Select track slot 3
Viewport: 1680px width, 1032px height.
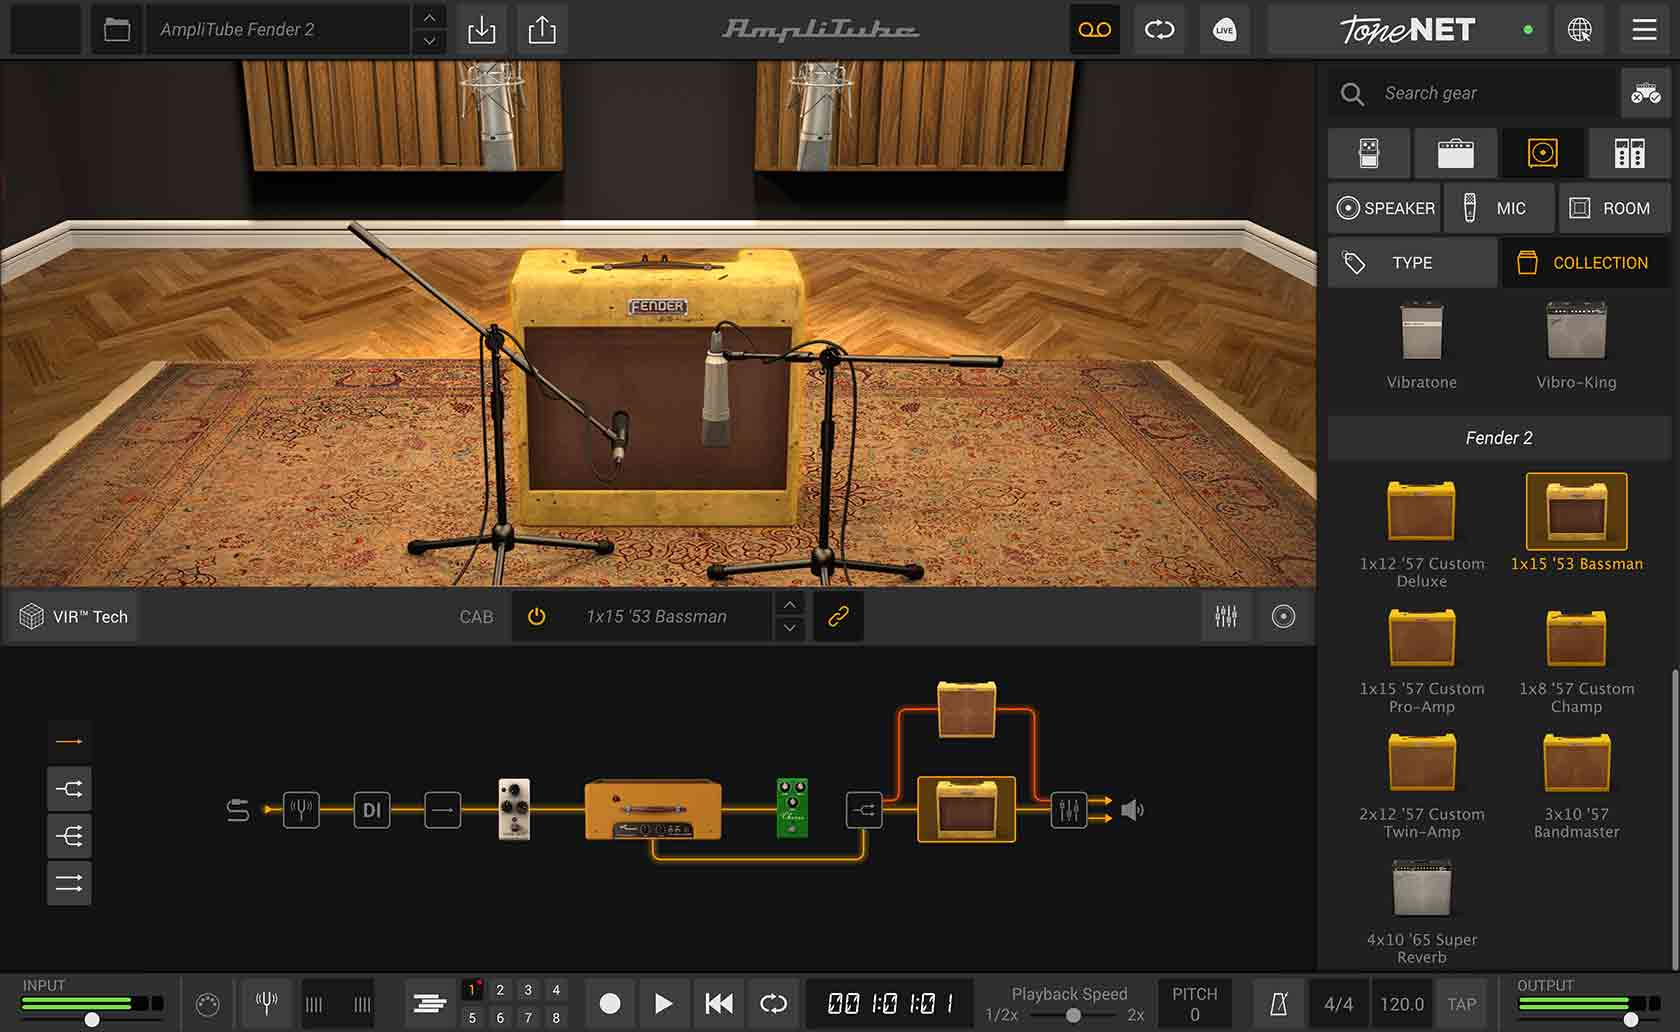(528, 990)
